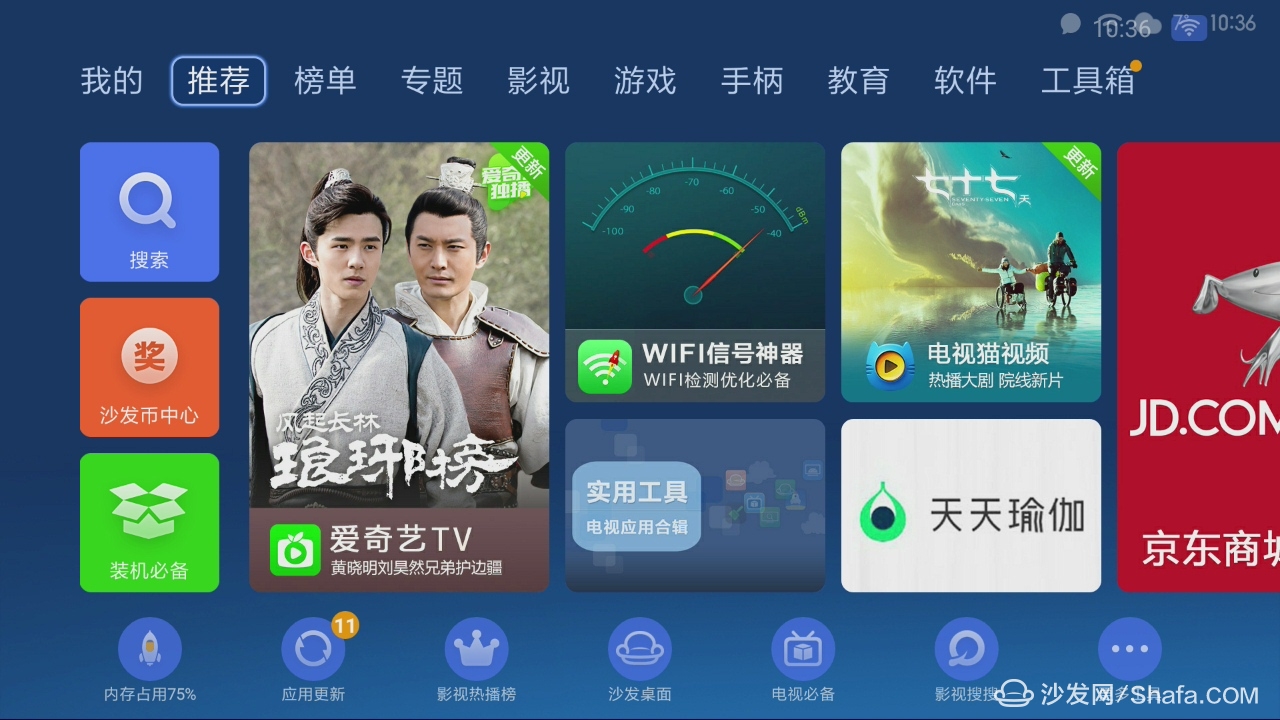Screen dimensions: 1280x720
Task: Open the 电视必备 TV icon
Action: tap(803, 649)
